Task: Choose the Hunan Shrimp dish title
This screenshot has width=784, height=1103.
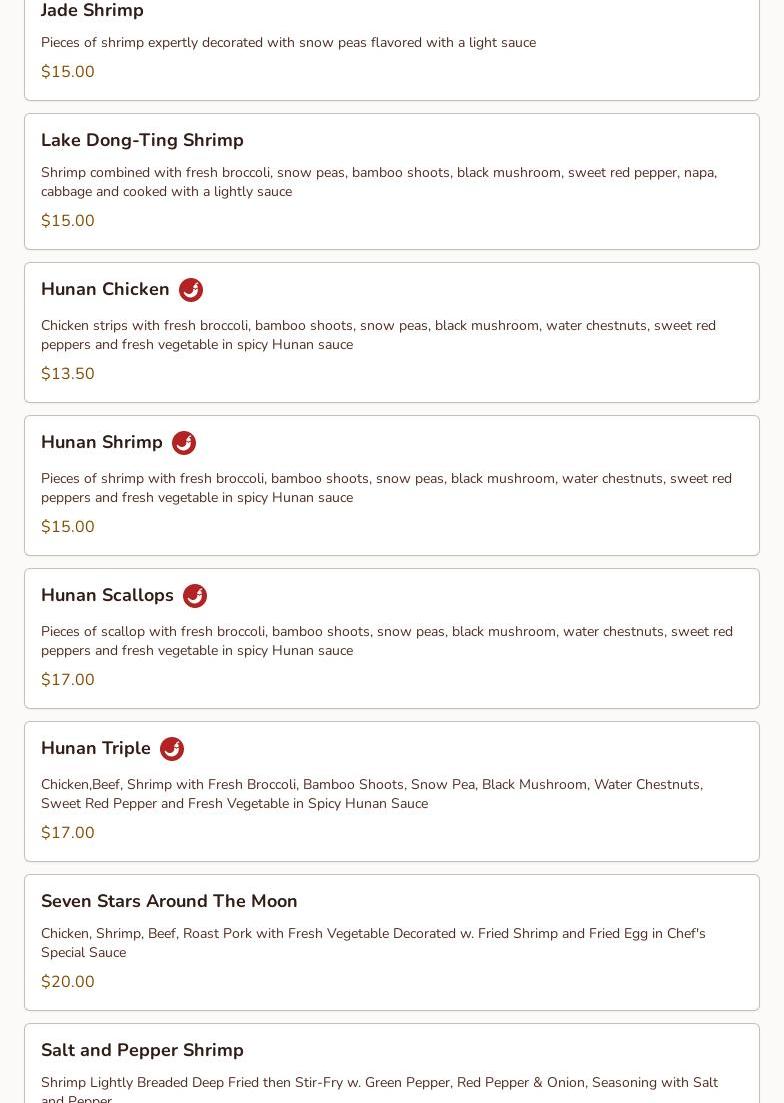Action: [101, 442]
